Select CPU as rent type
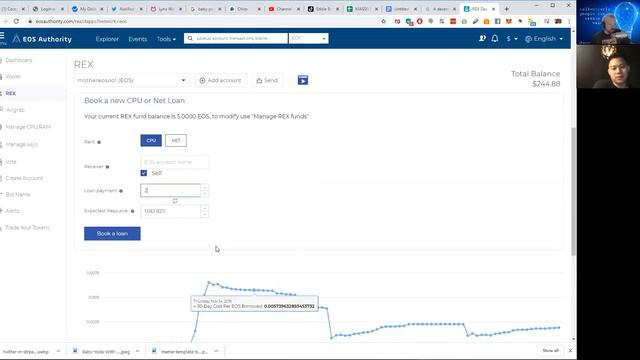 click(151, 140)
